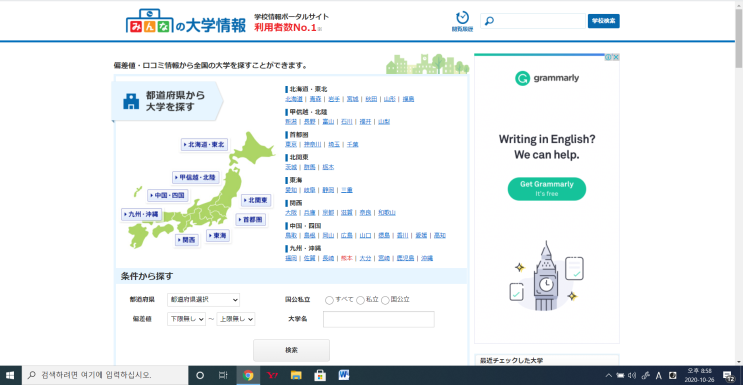743x385 pixels.
Task: Click the Cortana circle icon on the taskbar
Action: click(x=200, y=376)
